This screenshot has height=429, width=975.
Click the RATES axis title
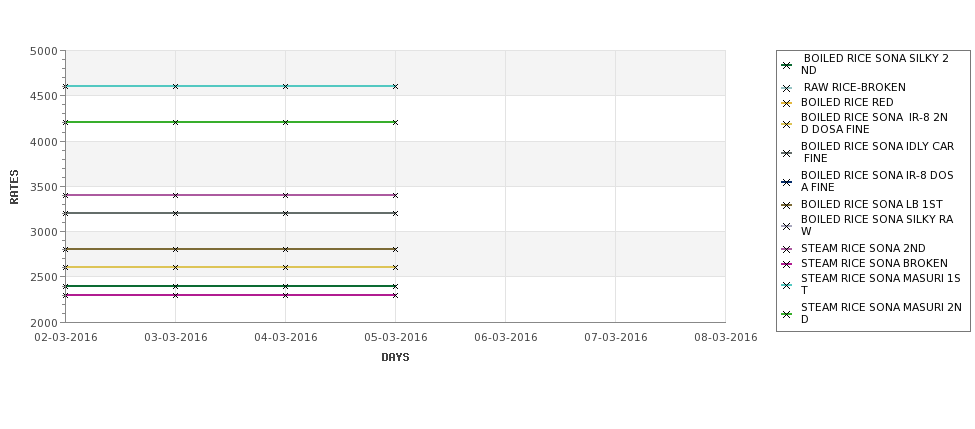(14, 187)
